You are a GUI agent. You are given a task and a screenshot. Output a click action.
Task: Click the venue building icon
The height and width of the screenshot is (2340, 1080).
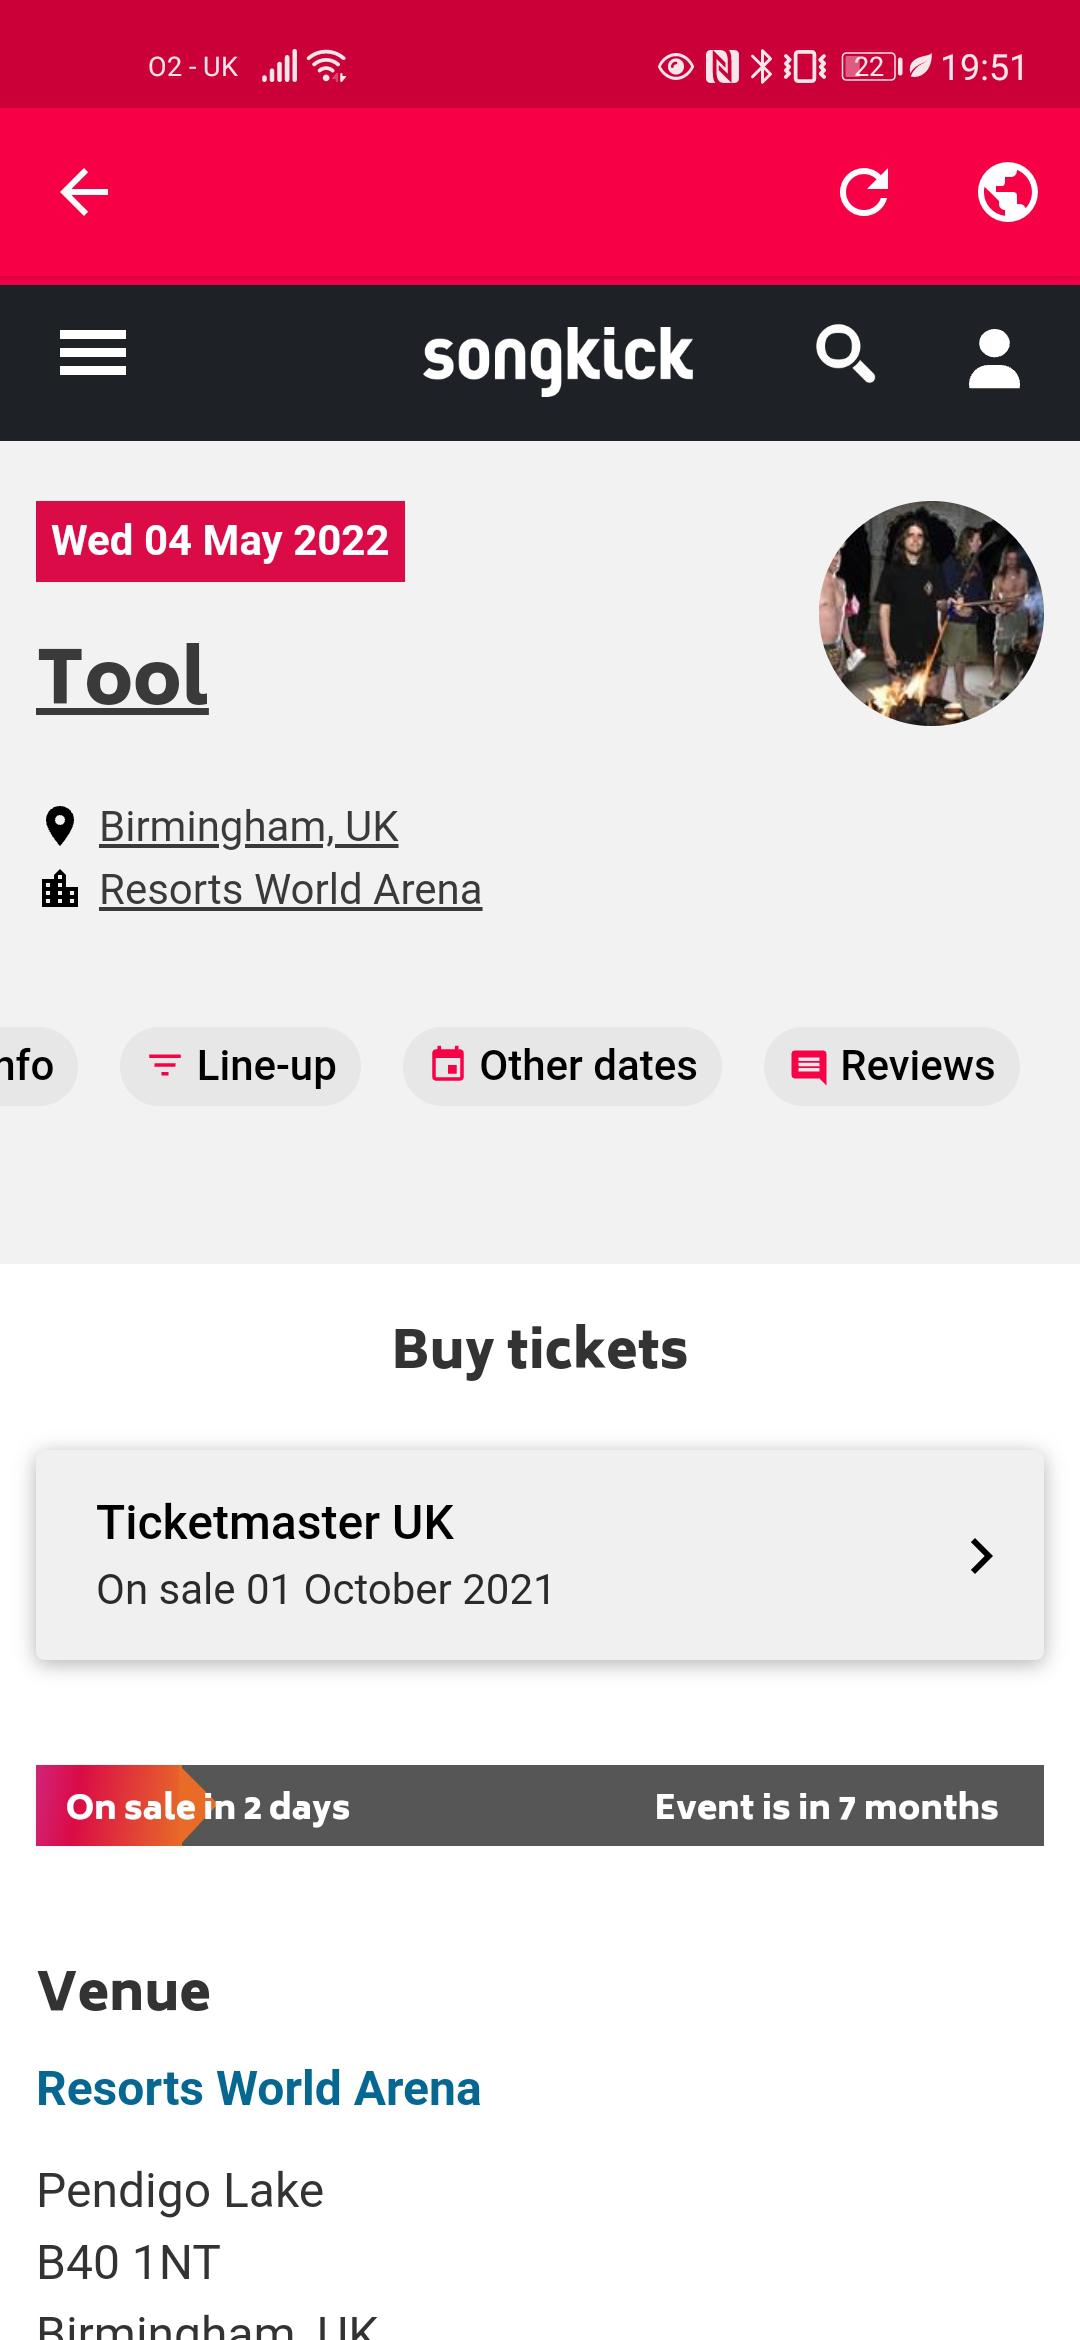[x=62, y=888]
